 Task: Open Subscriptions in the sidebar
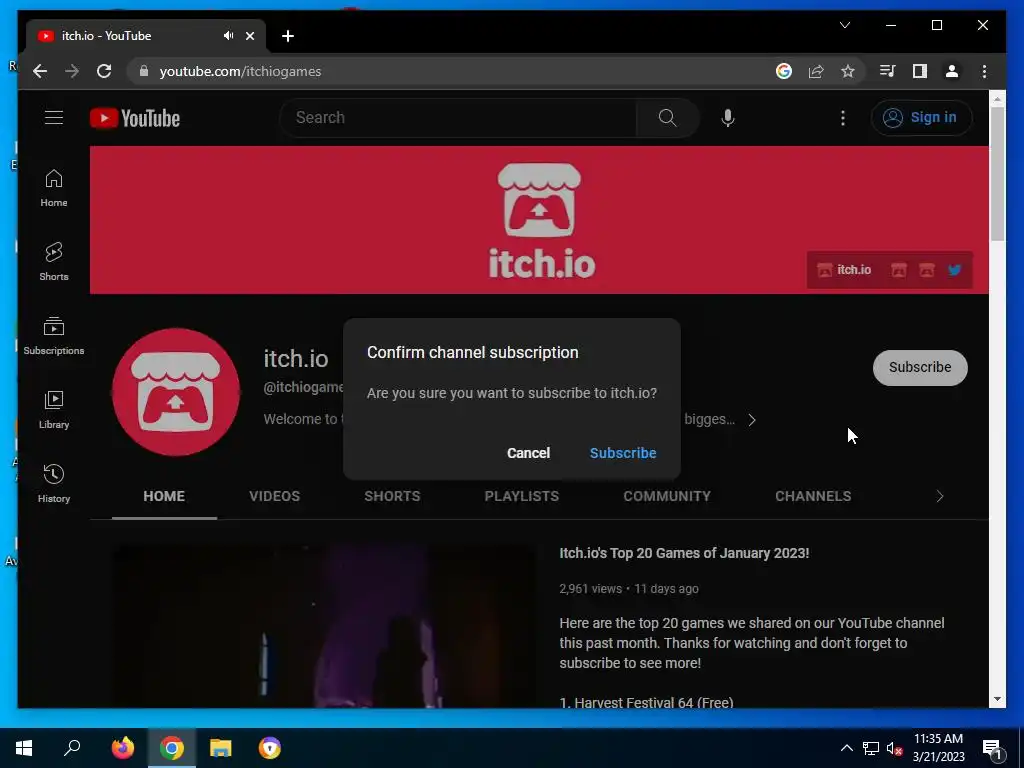click(x=54, y=336)
